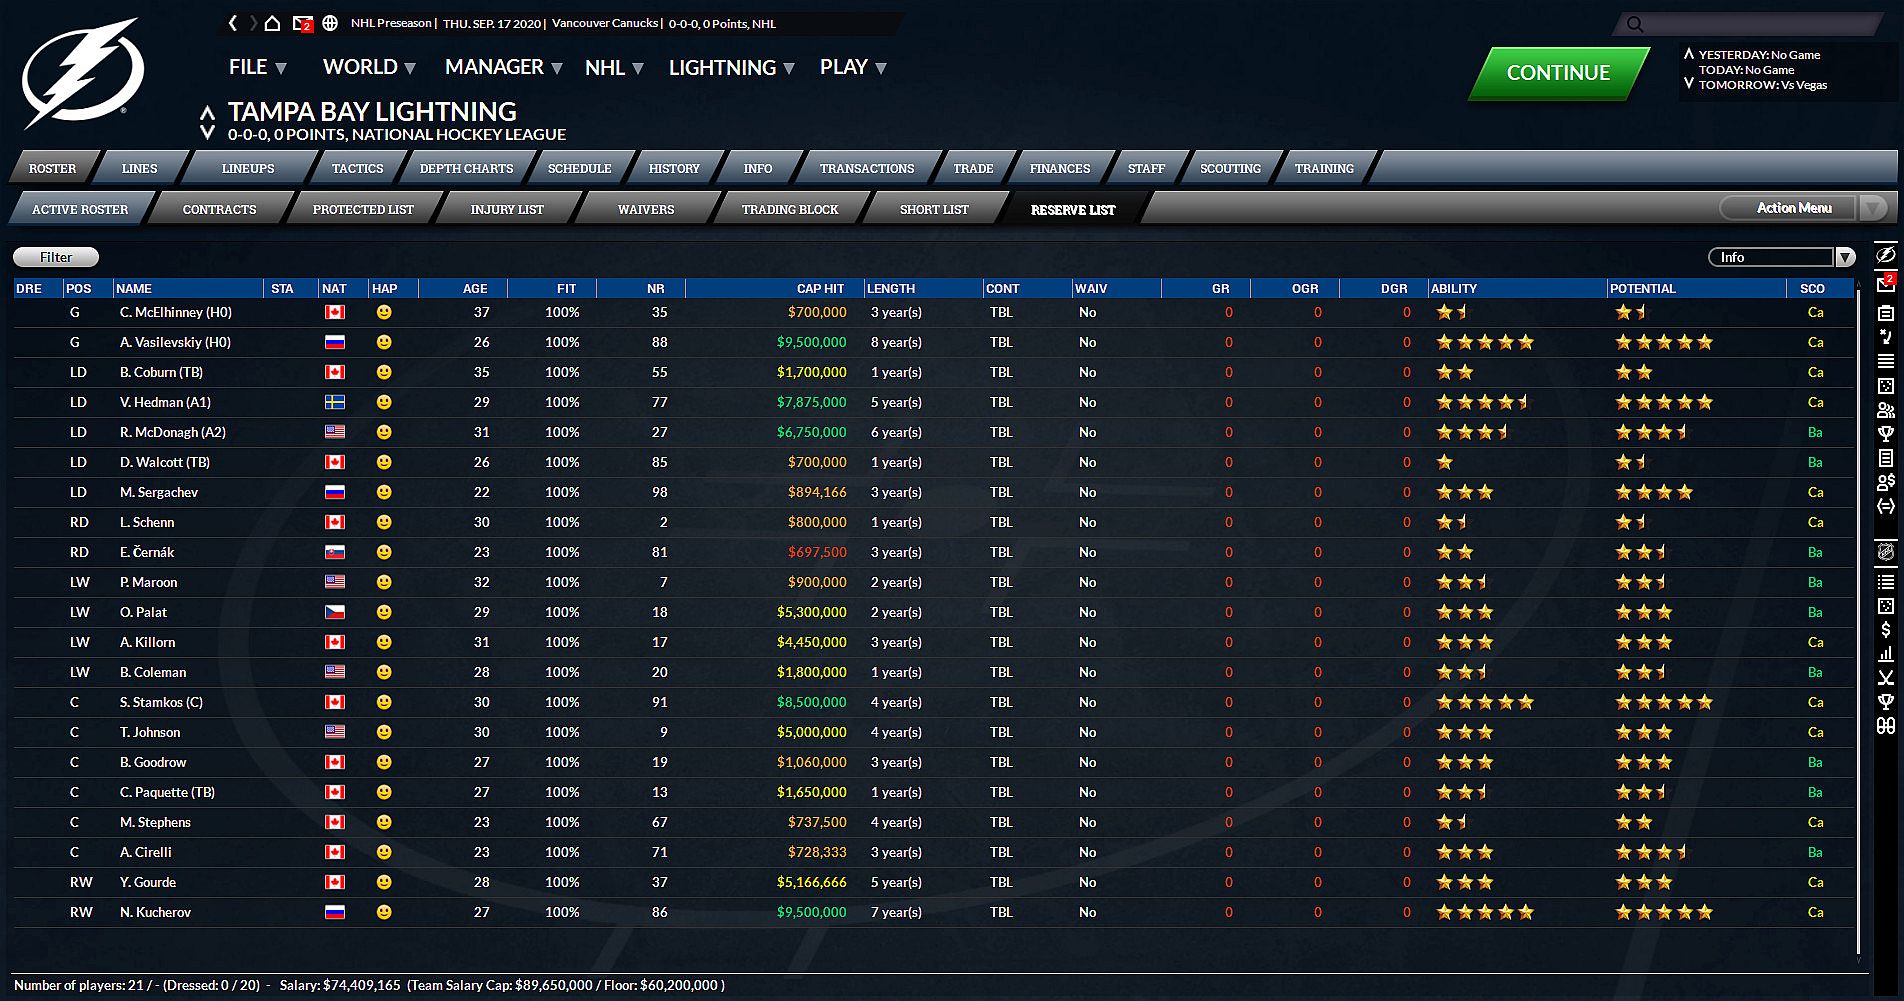
Task: Sort roster by CAP HIT column
Action: (820, 289)
